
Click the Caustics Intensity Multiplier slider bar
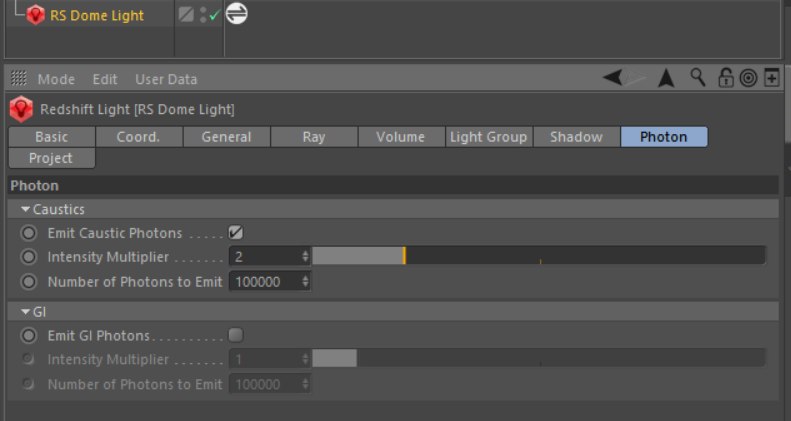[539, 256]
